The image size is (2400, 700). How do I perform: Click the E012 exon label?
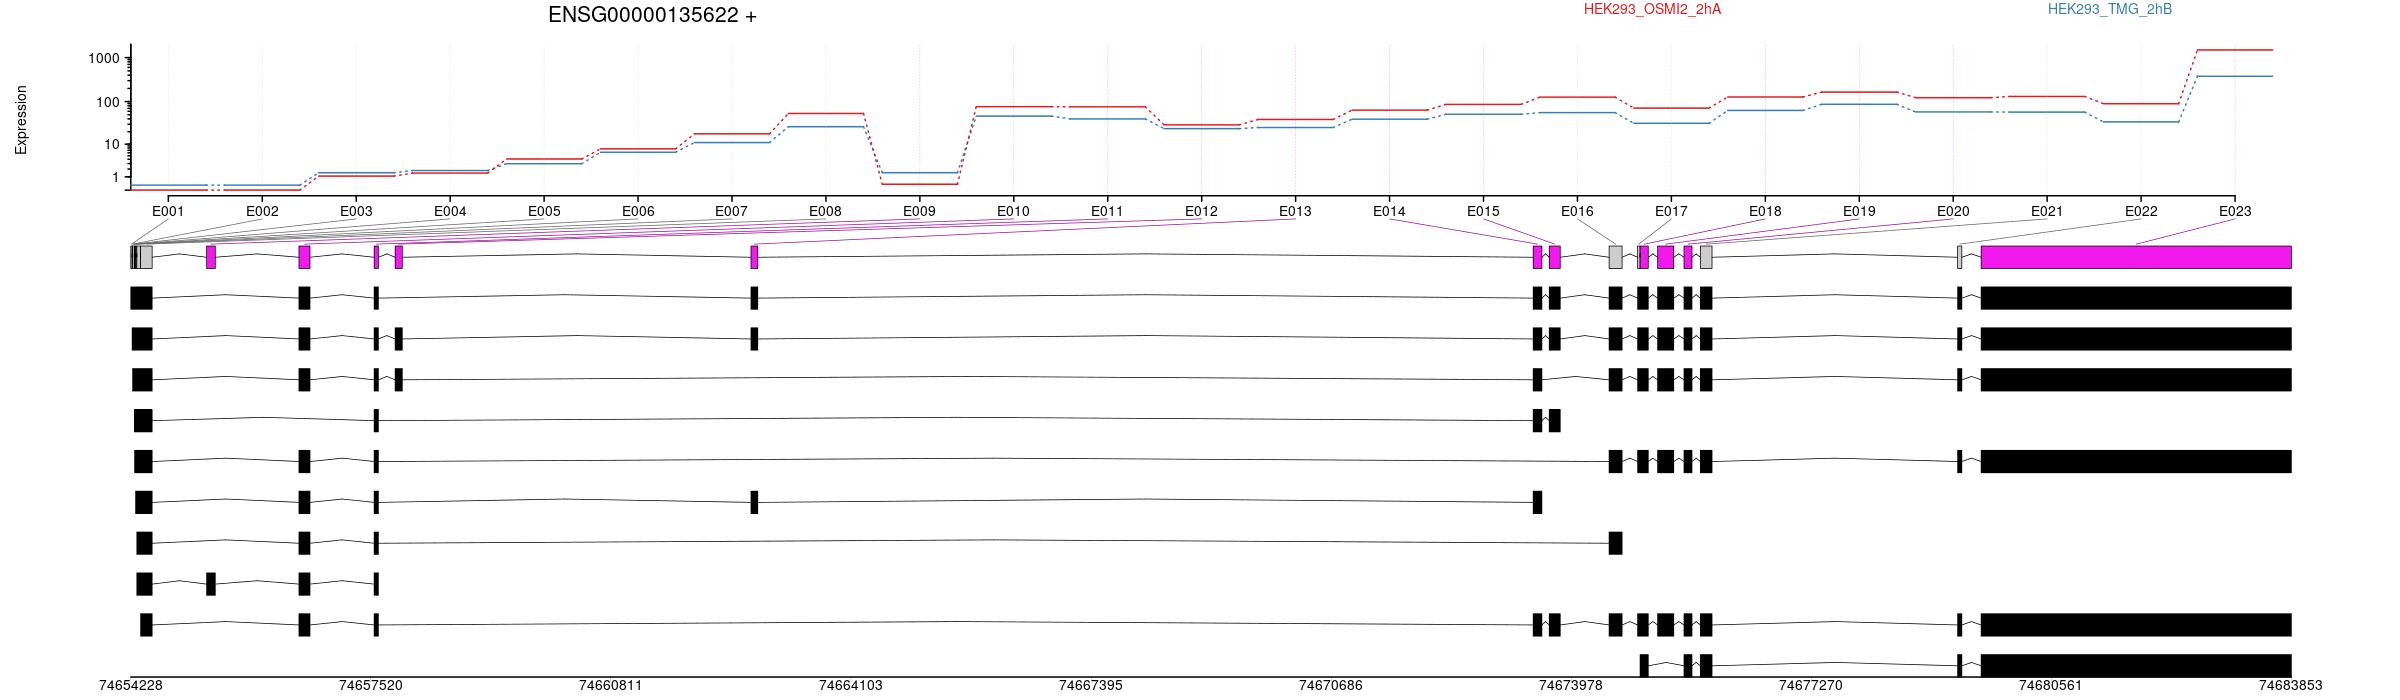pyautogui.click(x=1201, y=211)
